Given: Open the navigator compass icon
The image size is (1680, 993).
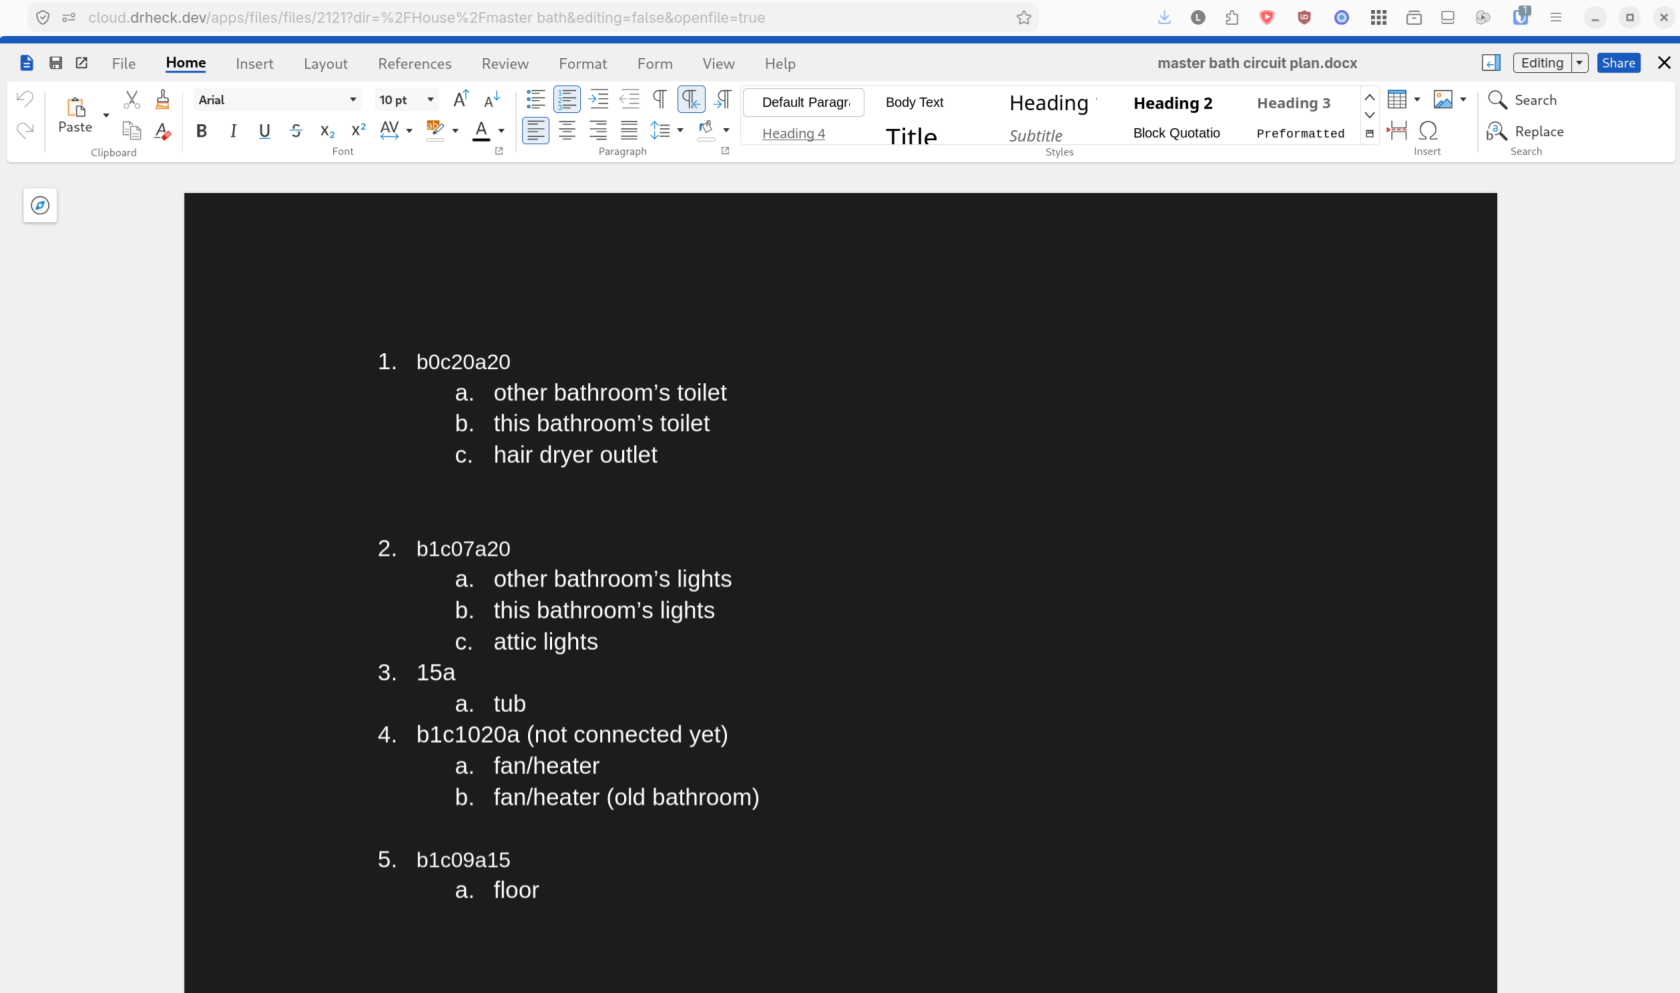Looking at the screenshot, I should click(40, 205).
